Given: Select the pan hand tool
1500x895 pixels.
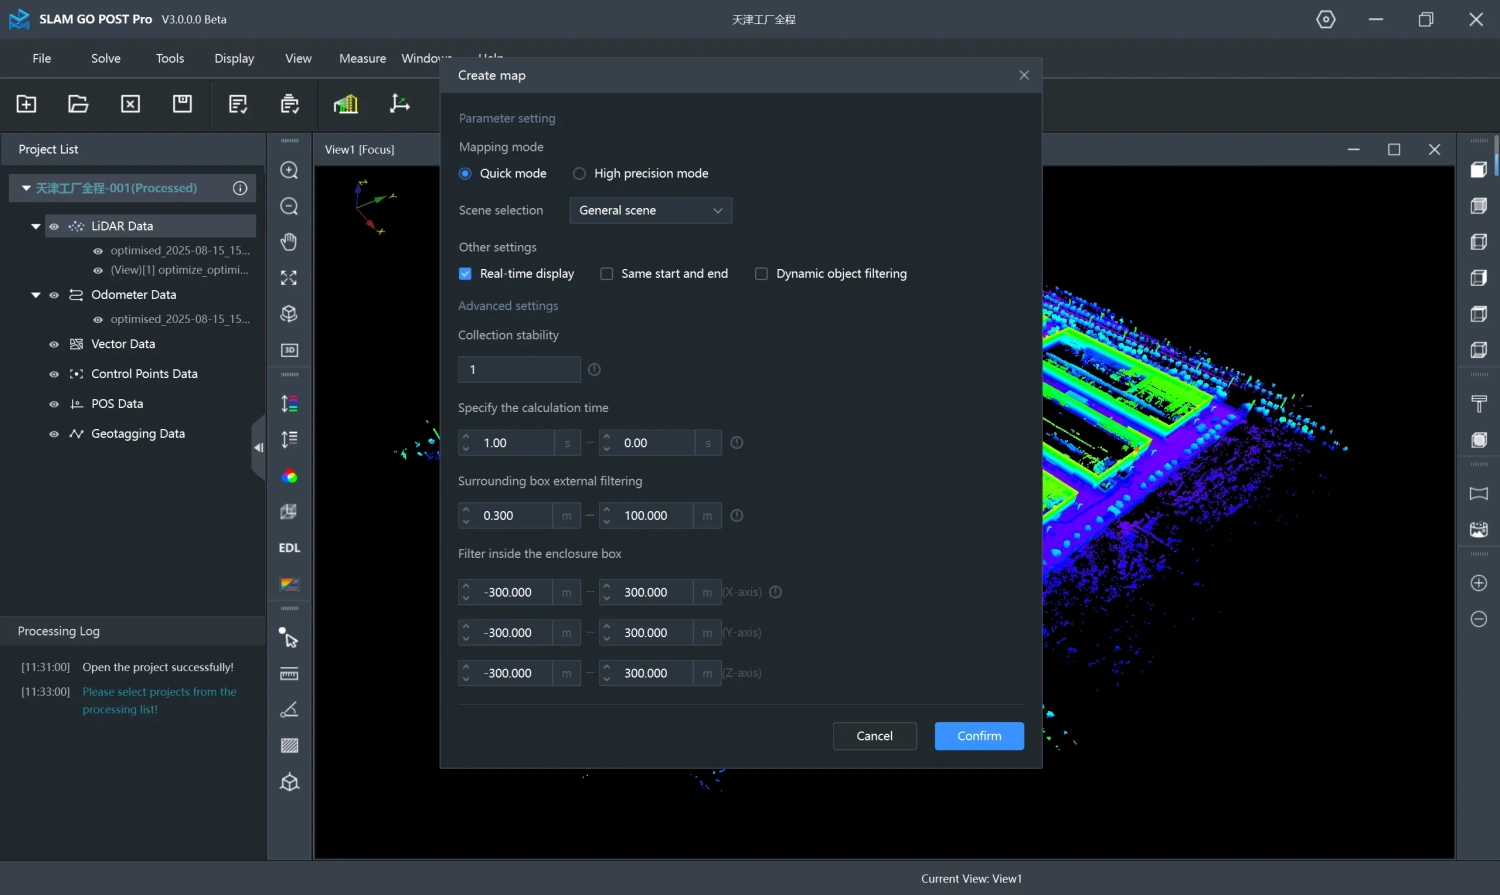Looking at the screenshot, I should click(x=289, y=242).
